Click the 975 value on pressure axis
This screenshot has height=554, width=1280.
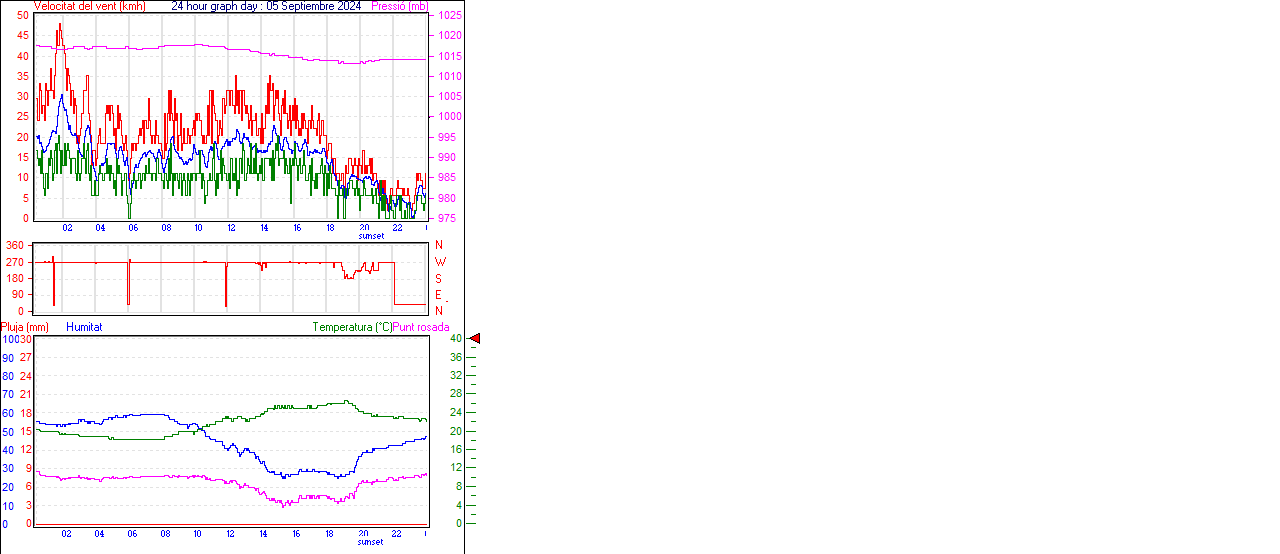click(448, 218)
